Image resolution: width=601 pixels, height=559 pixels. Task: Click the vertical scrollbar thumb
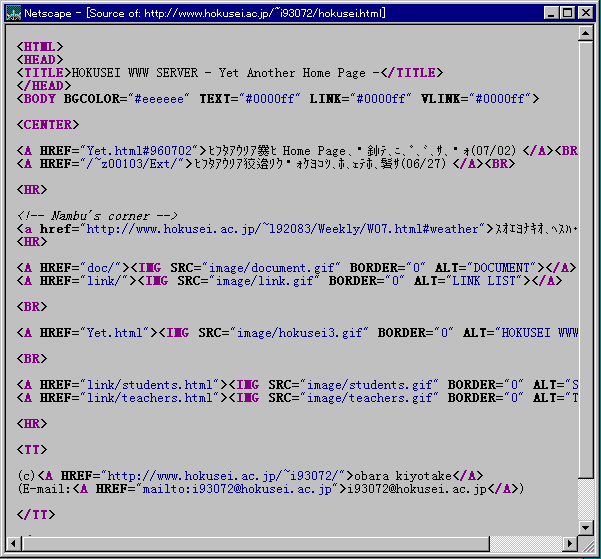[x=586, y=260]
